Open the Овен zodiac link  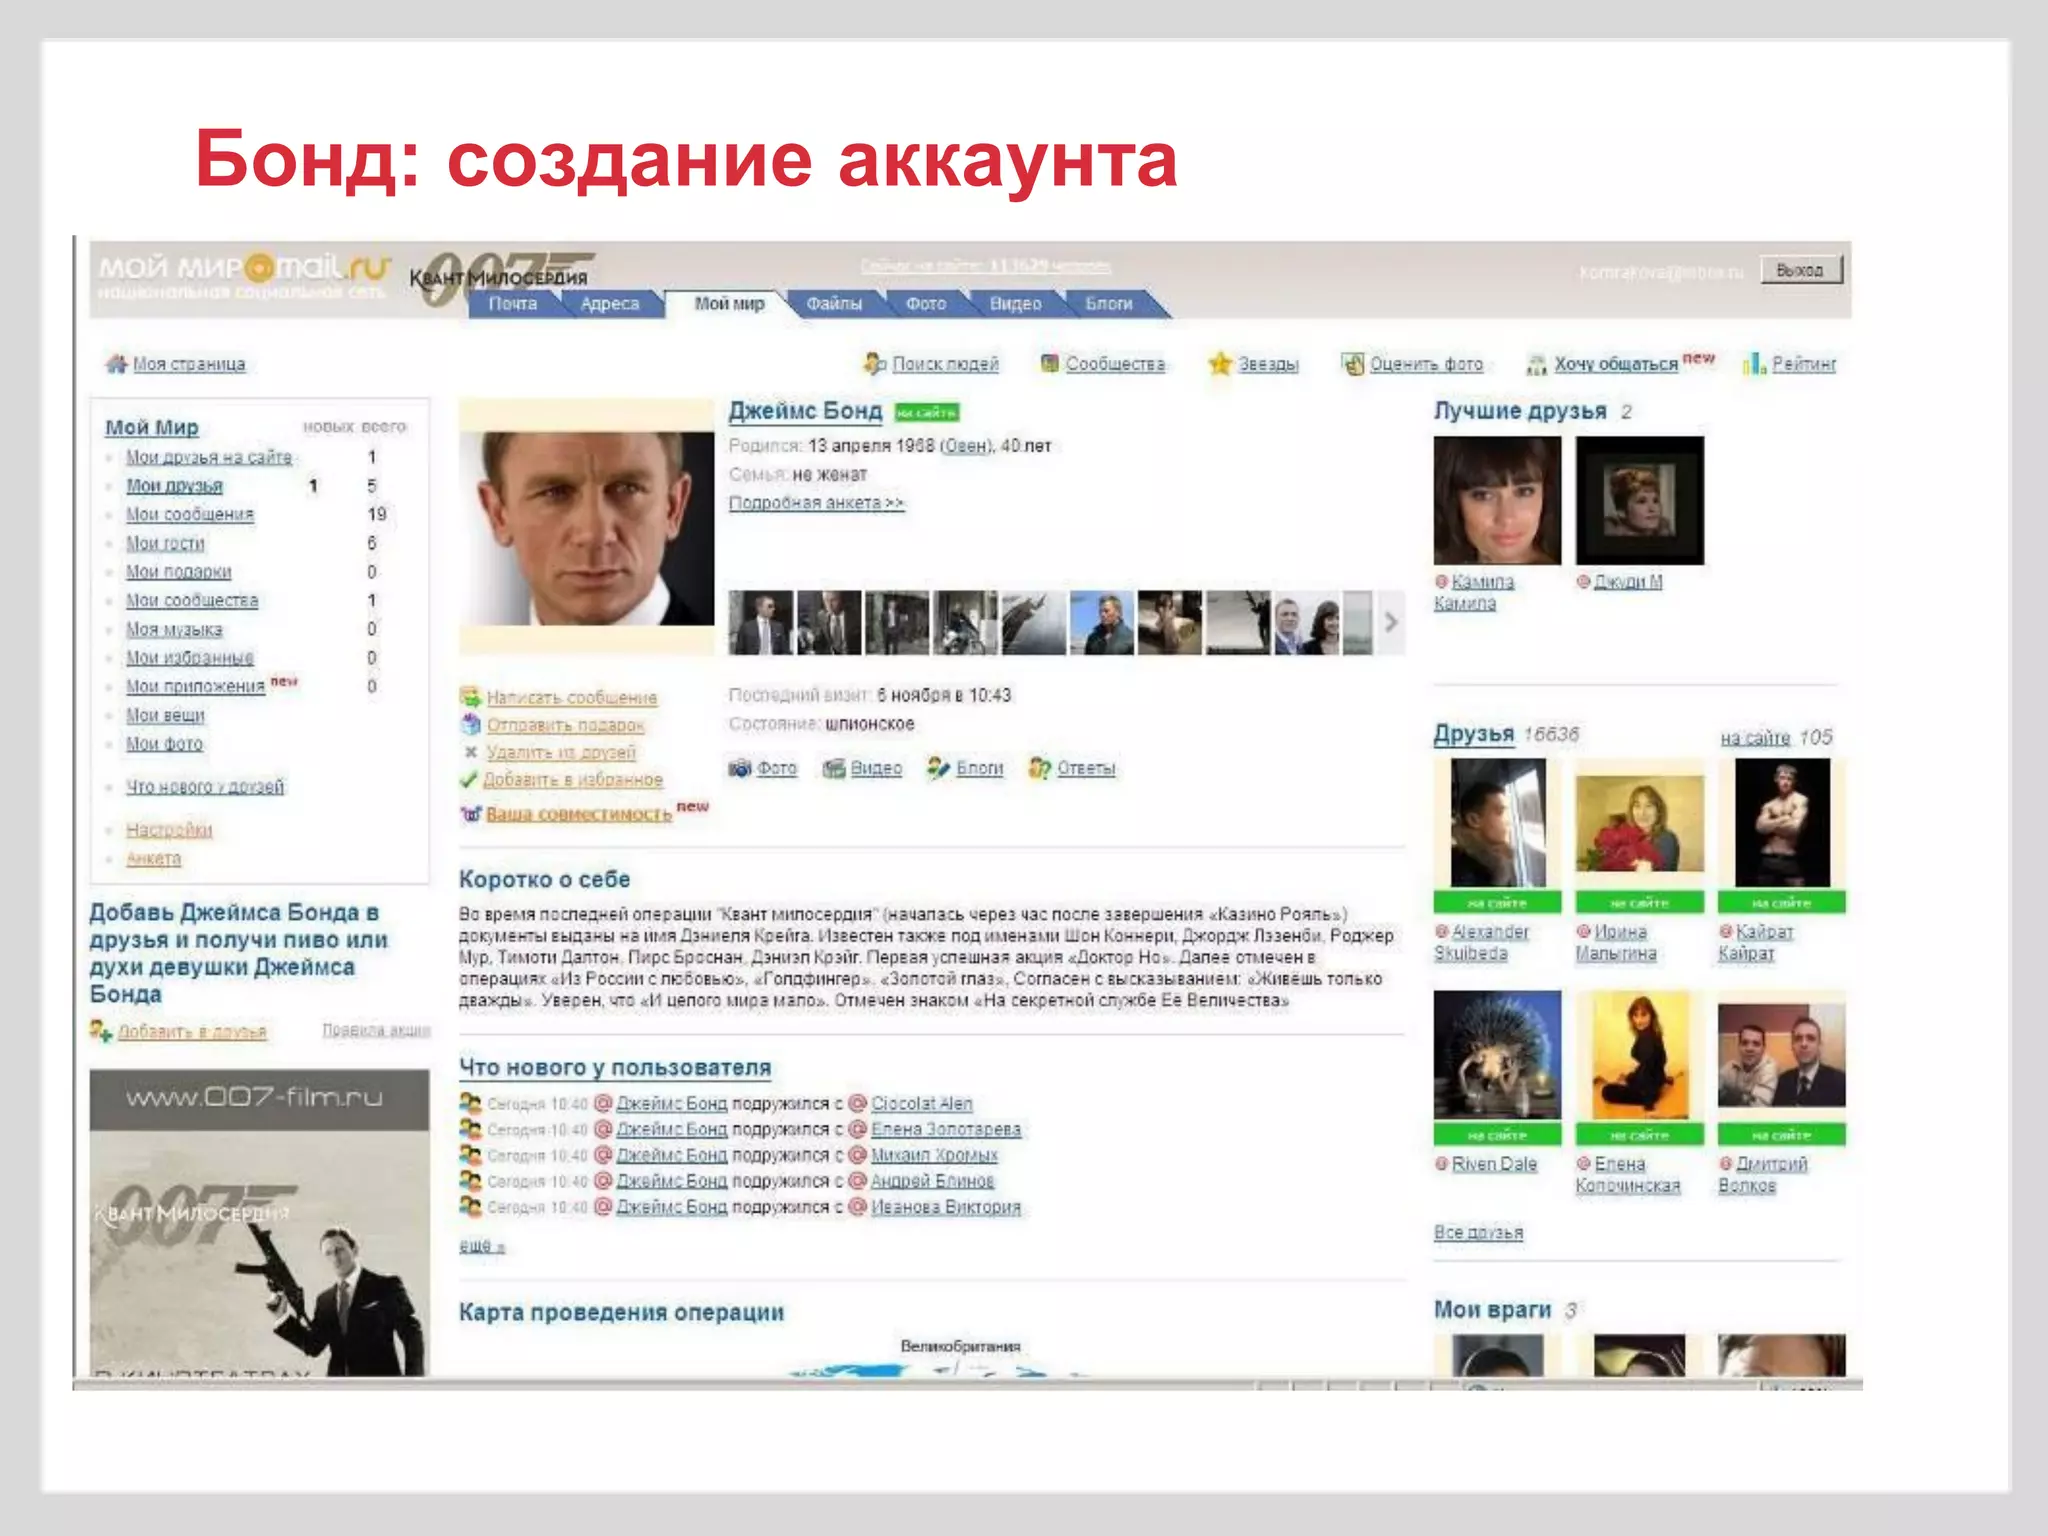(965, 446)
